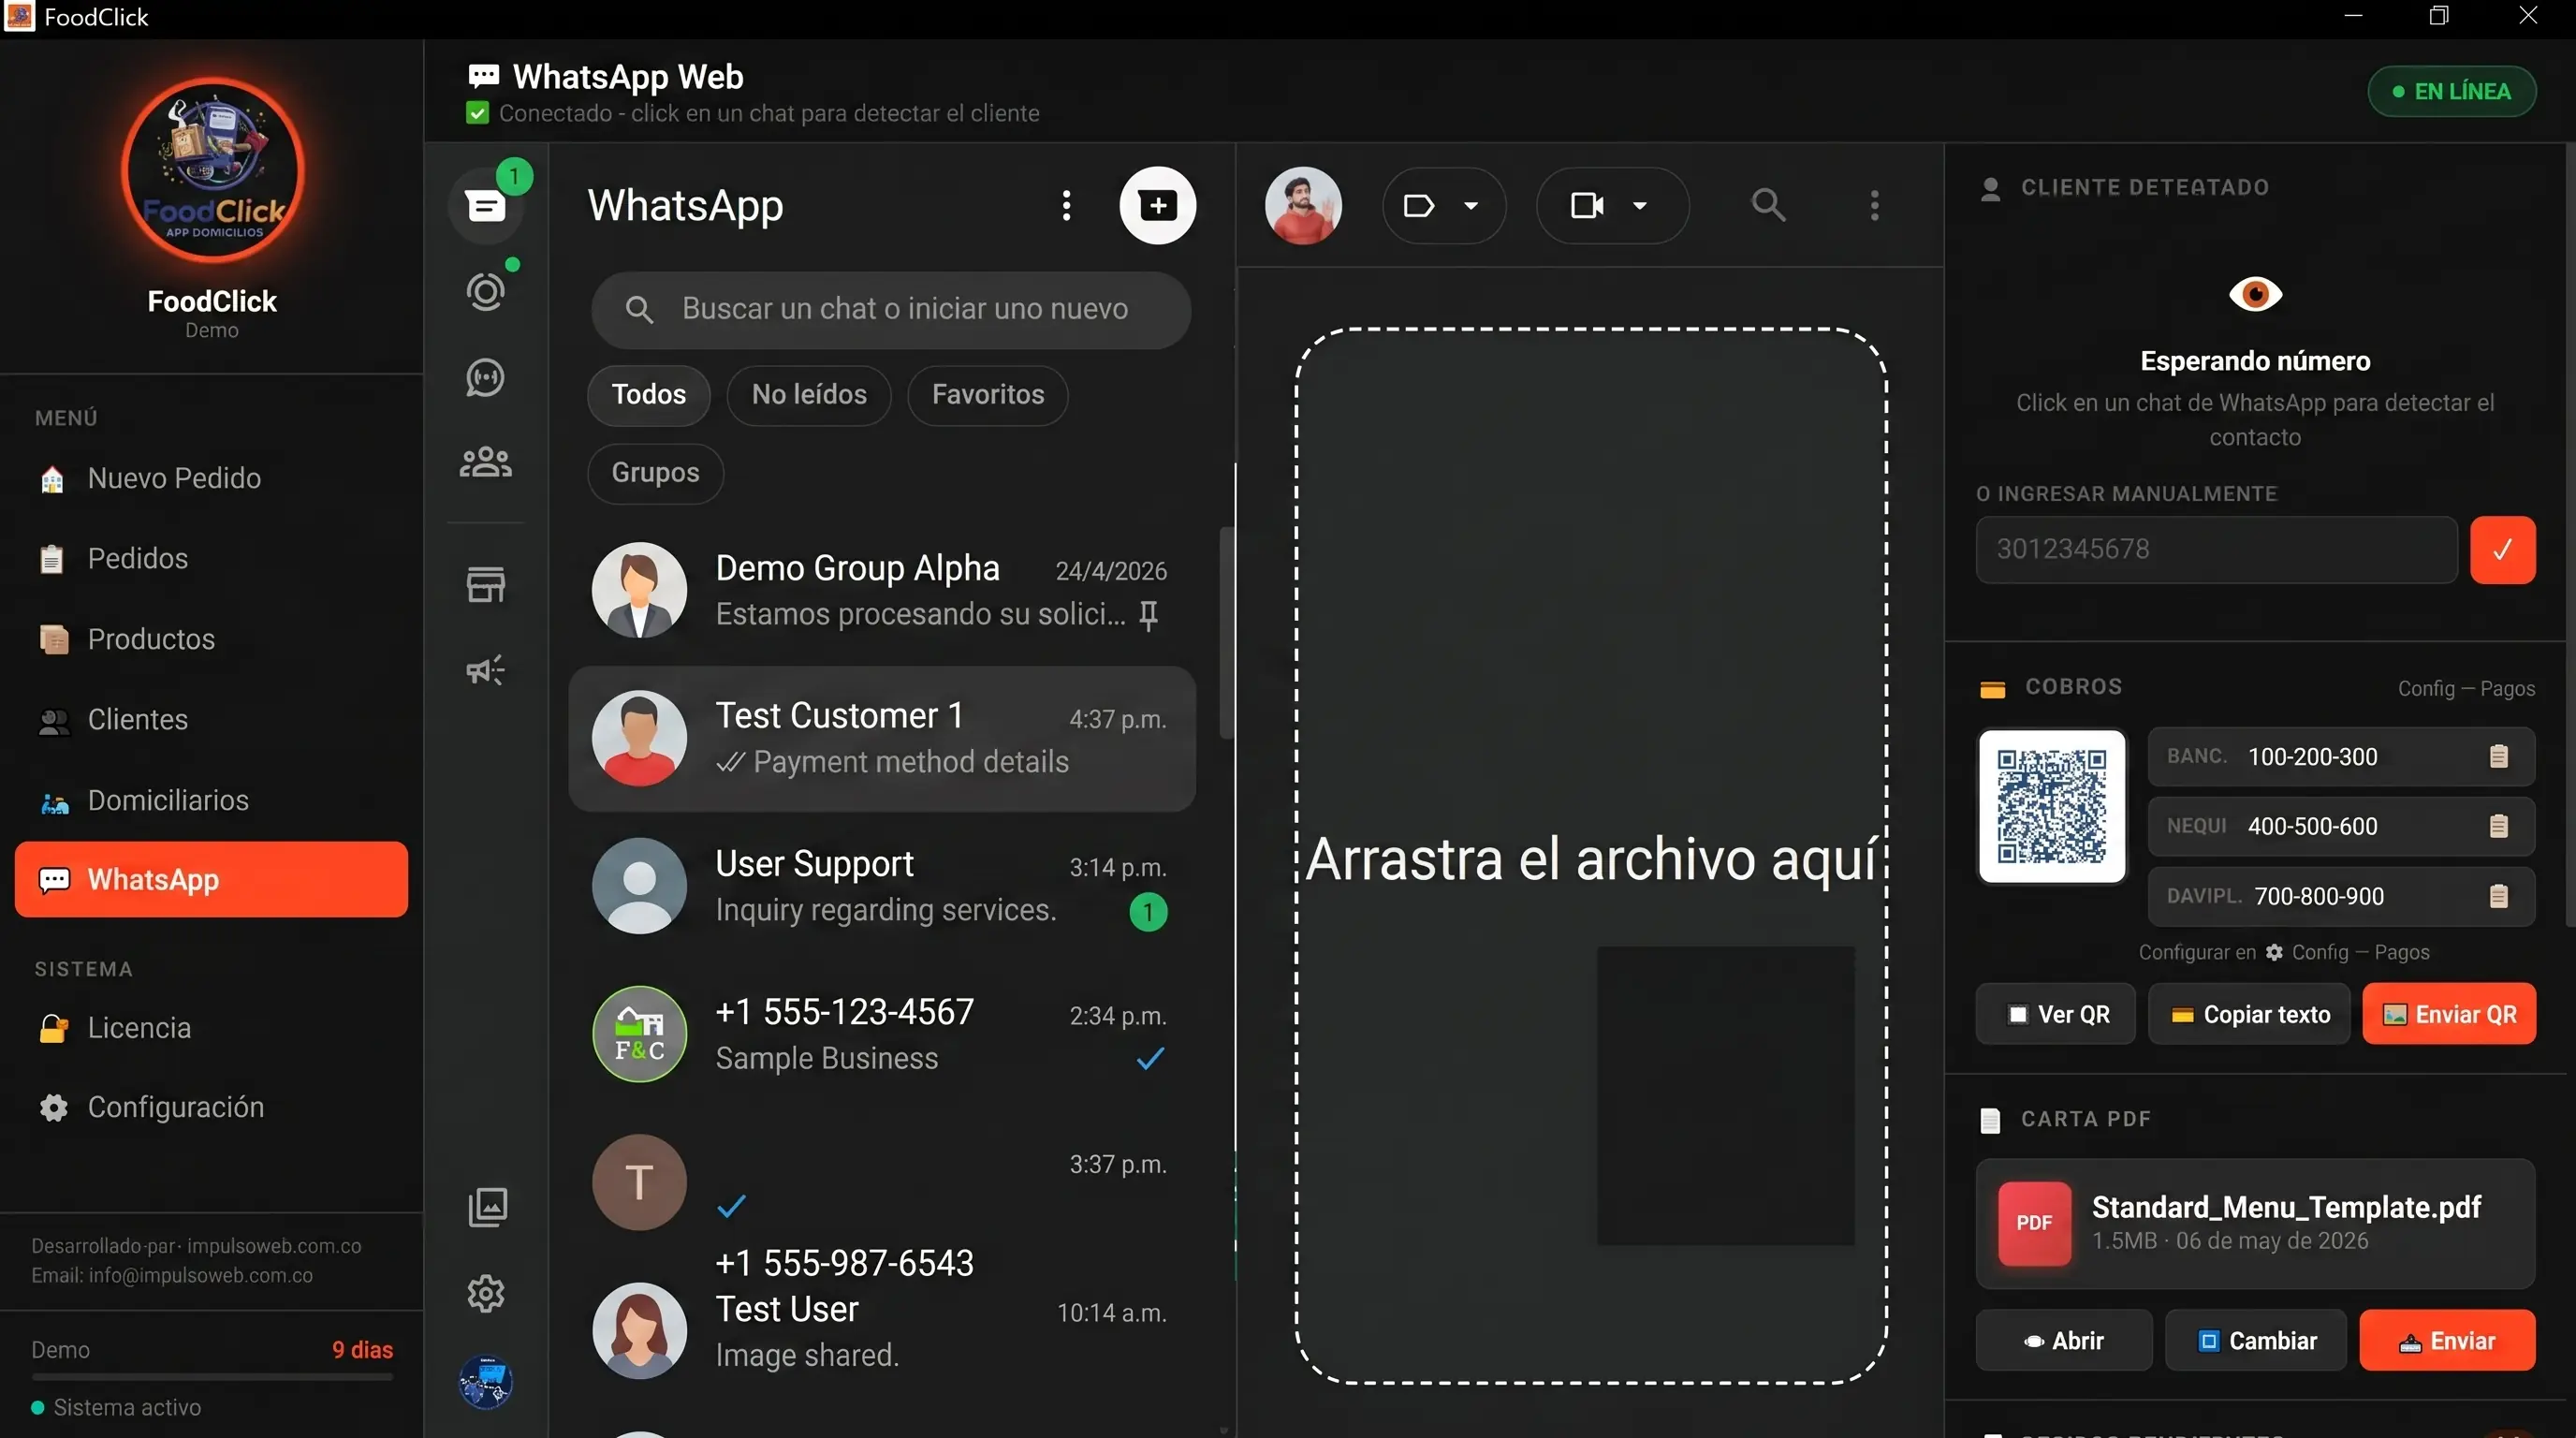The height and width of the screenshot is (1438, 2576).
Task: Click Enviar to send the PDF menu
Action: pyautogui.click(x=2448, y=1341)
